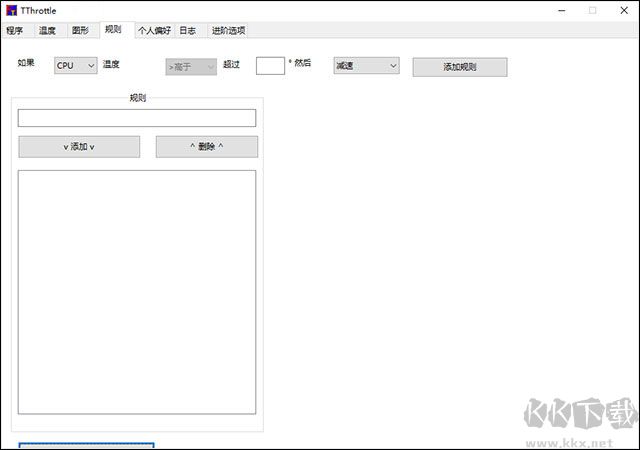Click the rule text field under 规则

pos(137,118)
